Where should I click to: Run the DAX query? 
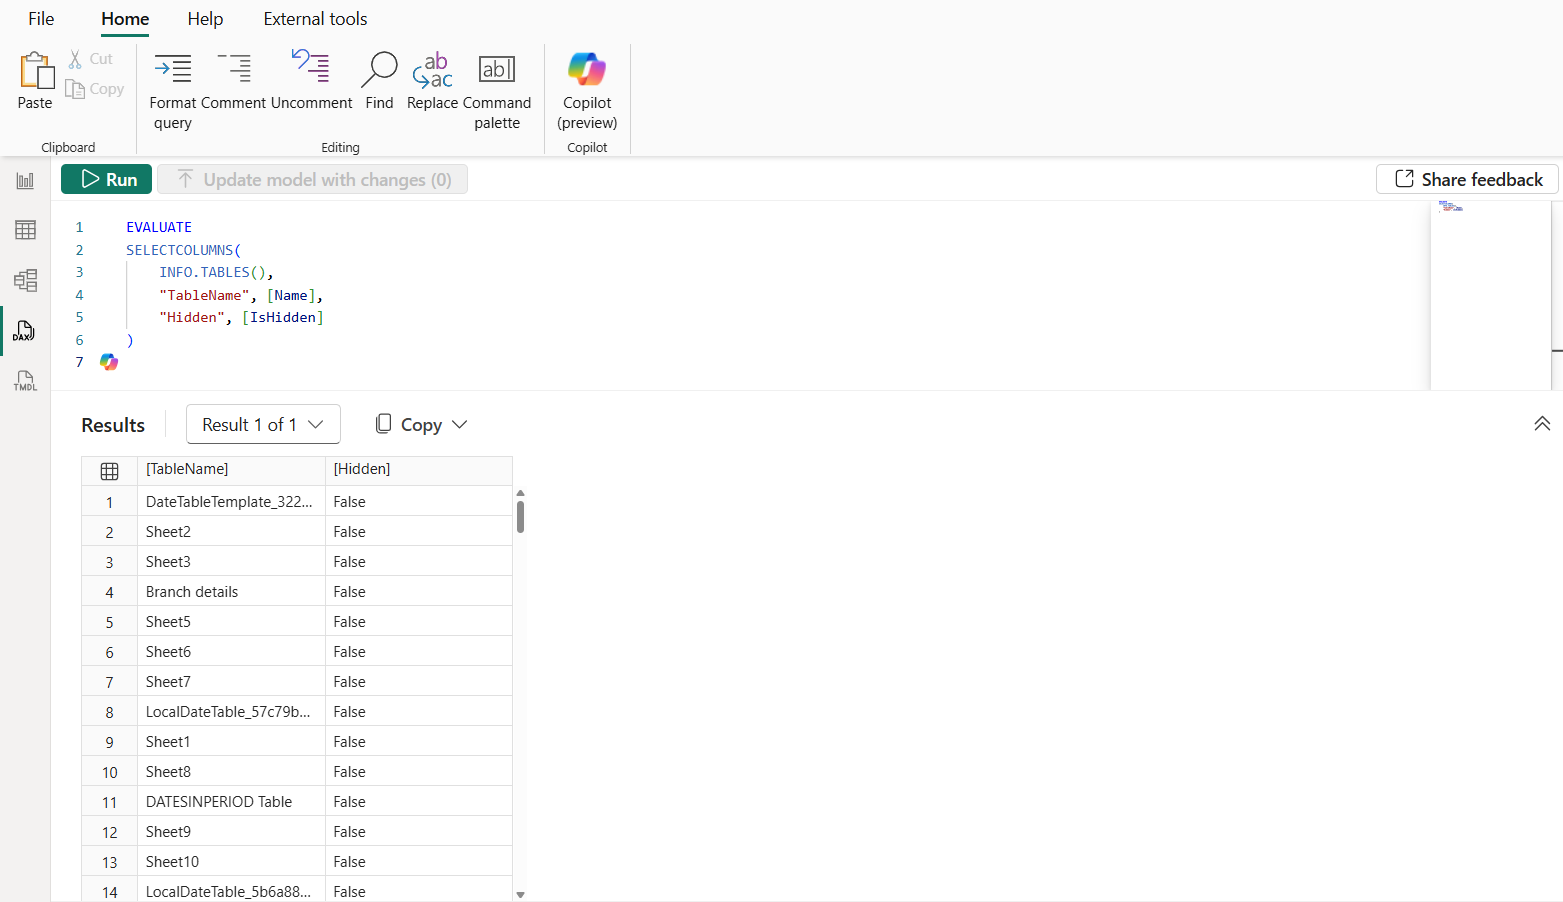[106, 179]
